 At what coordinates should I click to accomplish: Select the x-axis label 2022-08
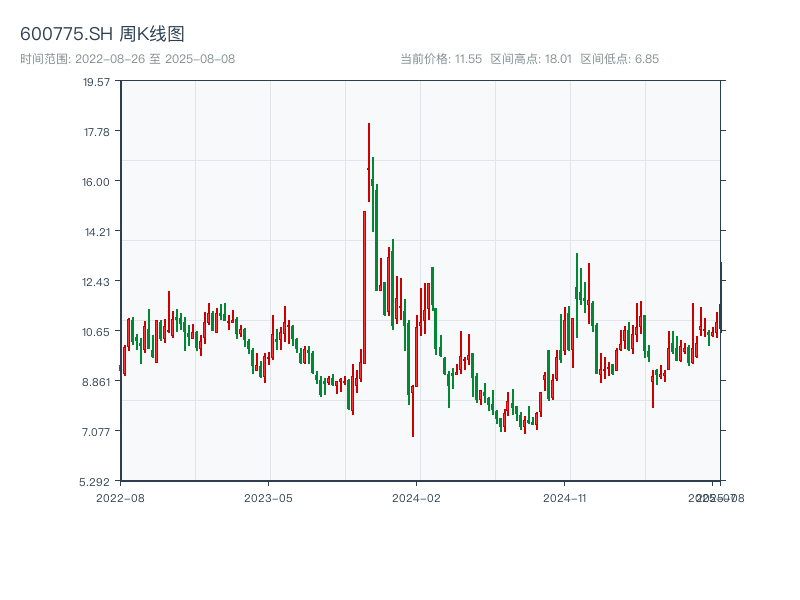click(x=120, y=498)
